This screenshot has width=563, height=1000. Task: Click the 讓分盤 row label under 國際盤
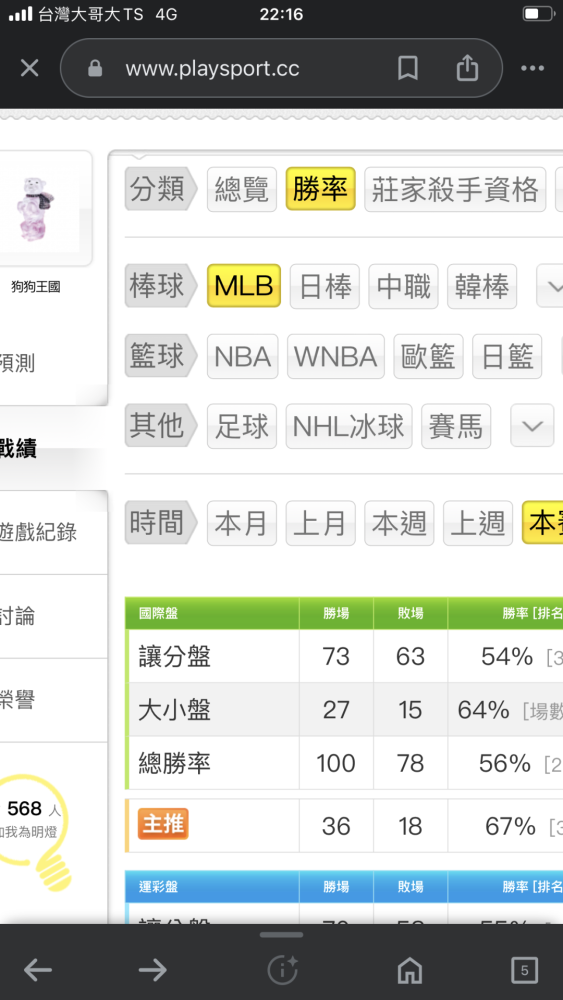click(x=175, y=656)
